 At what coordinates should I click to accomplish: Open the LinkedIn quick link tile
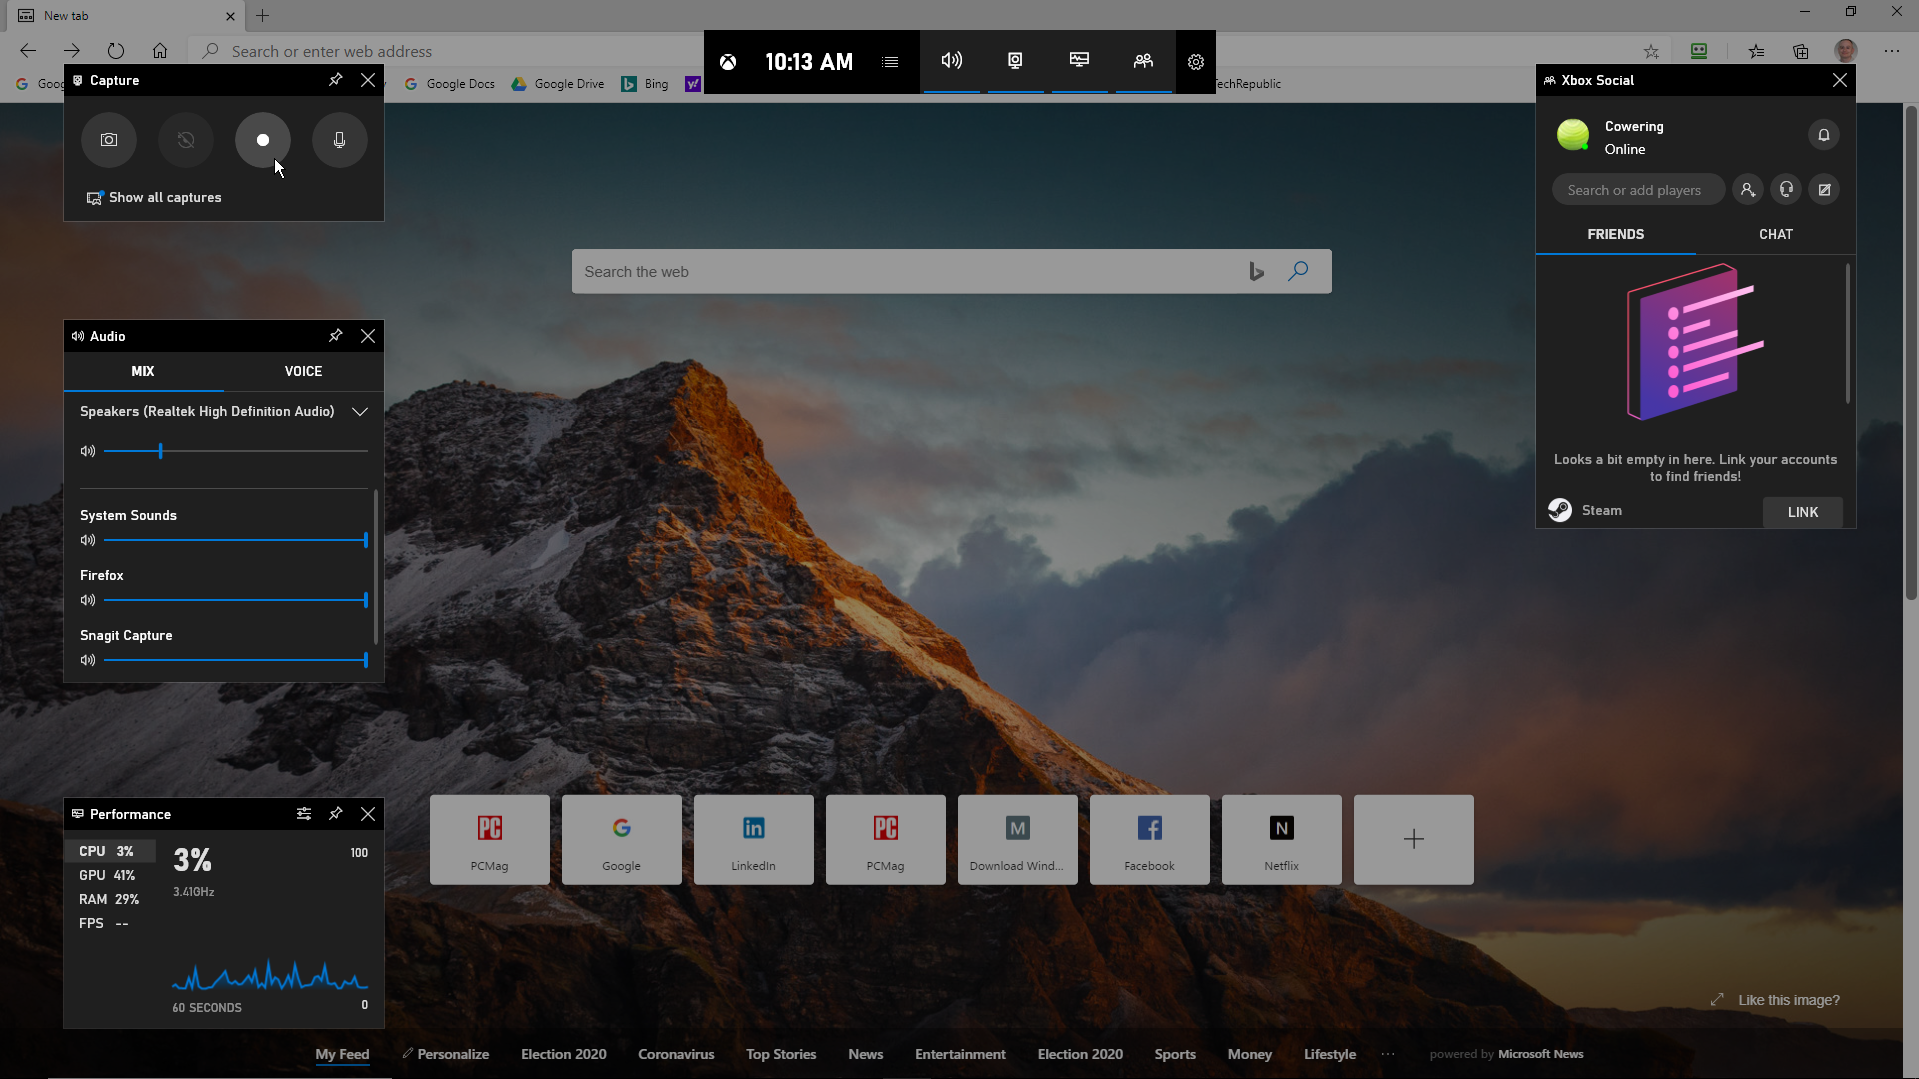pyautogui.click(x=753, y=840)
